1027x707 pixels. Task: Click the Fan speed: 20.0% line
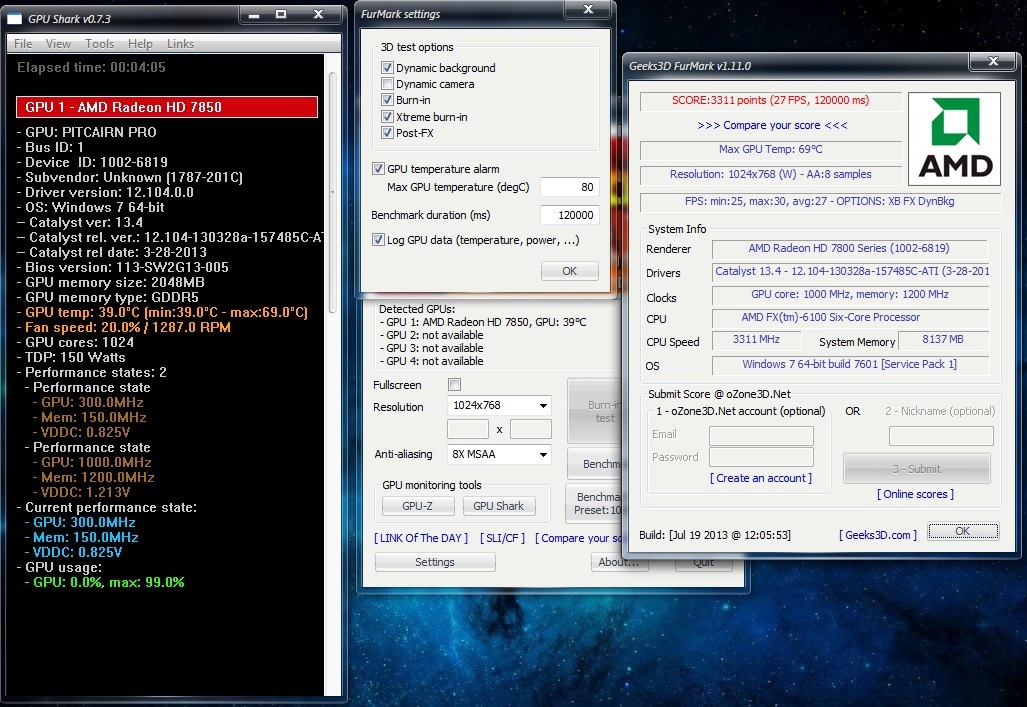[124, 327]
